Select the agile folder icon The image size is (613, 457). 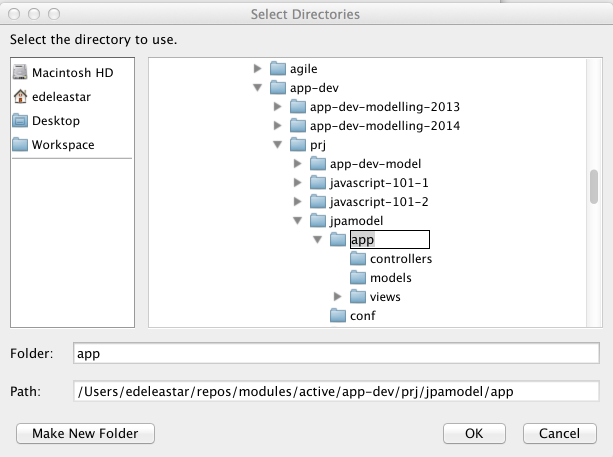(278, 68)
